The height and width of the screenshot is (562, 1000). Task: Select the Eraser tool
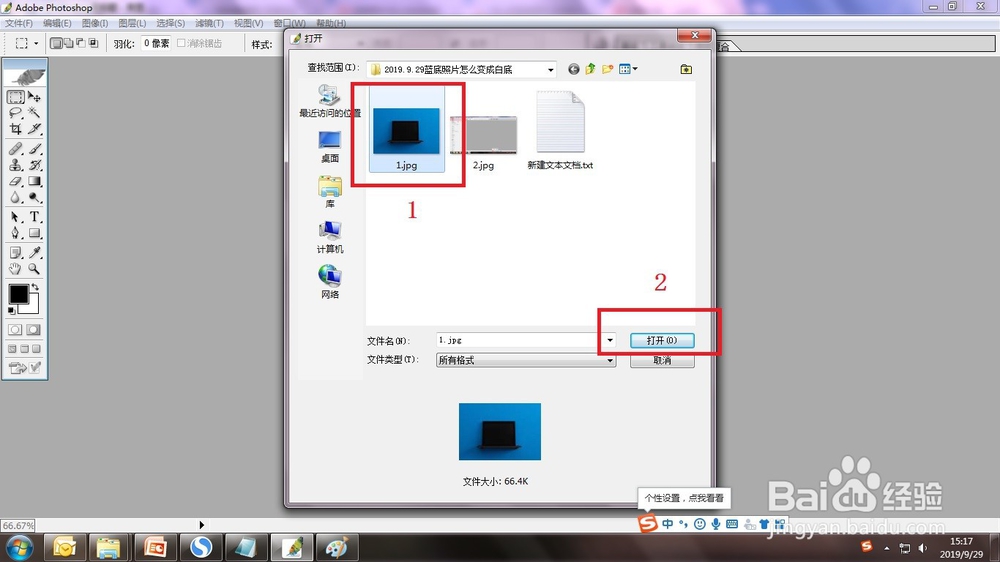16,182
